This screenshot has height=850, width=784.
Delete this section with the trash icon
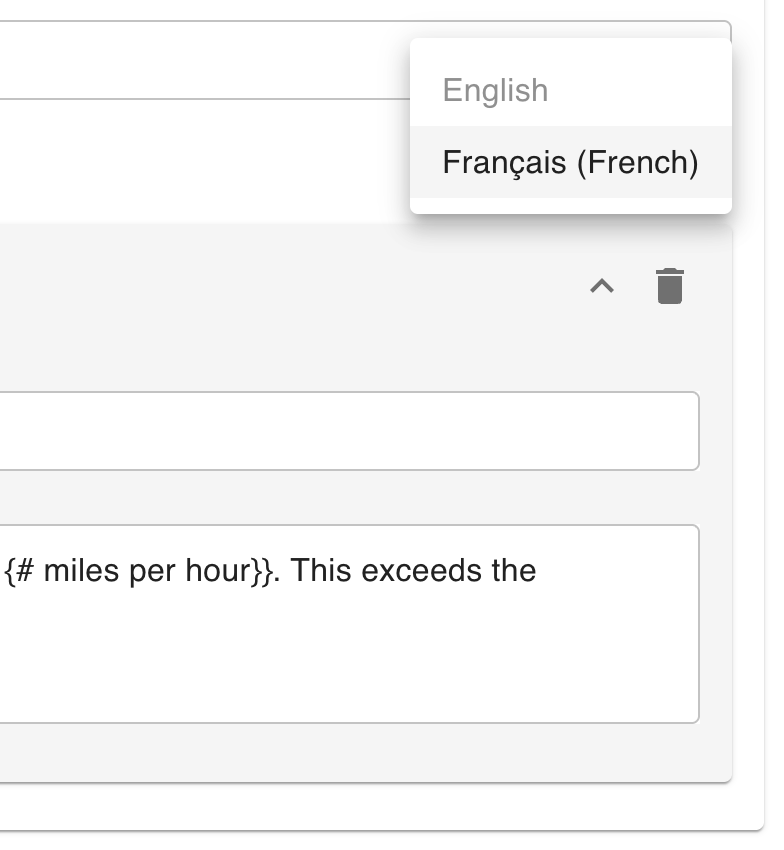pyautogui.click(x=670, y=286)
